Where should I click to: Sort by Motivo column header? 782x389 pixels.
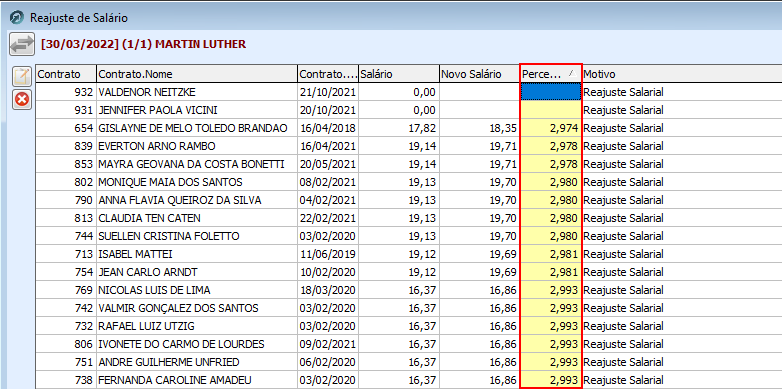(682, 74)
